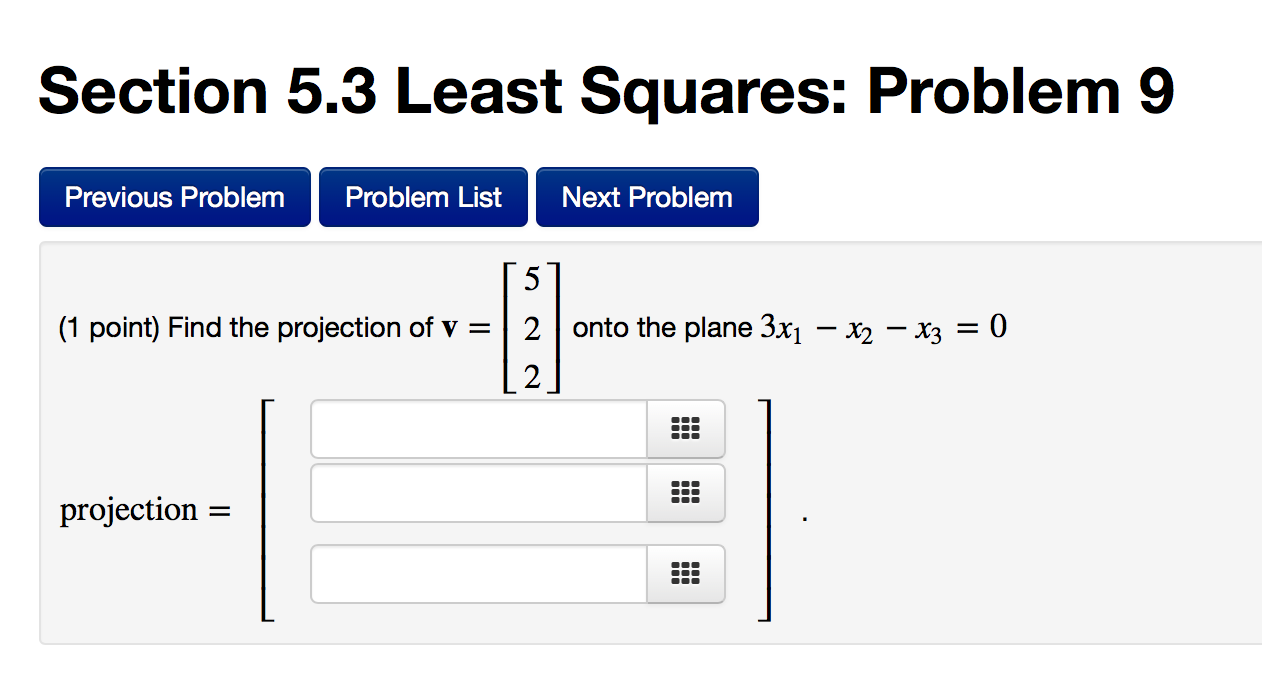Click the keypad icon beside the last projection entry

(x=686, y=574)
